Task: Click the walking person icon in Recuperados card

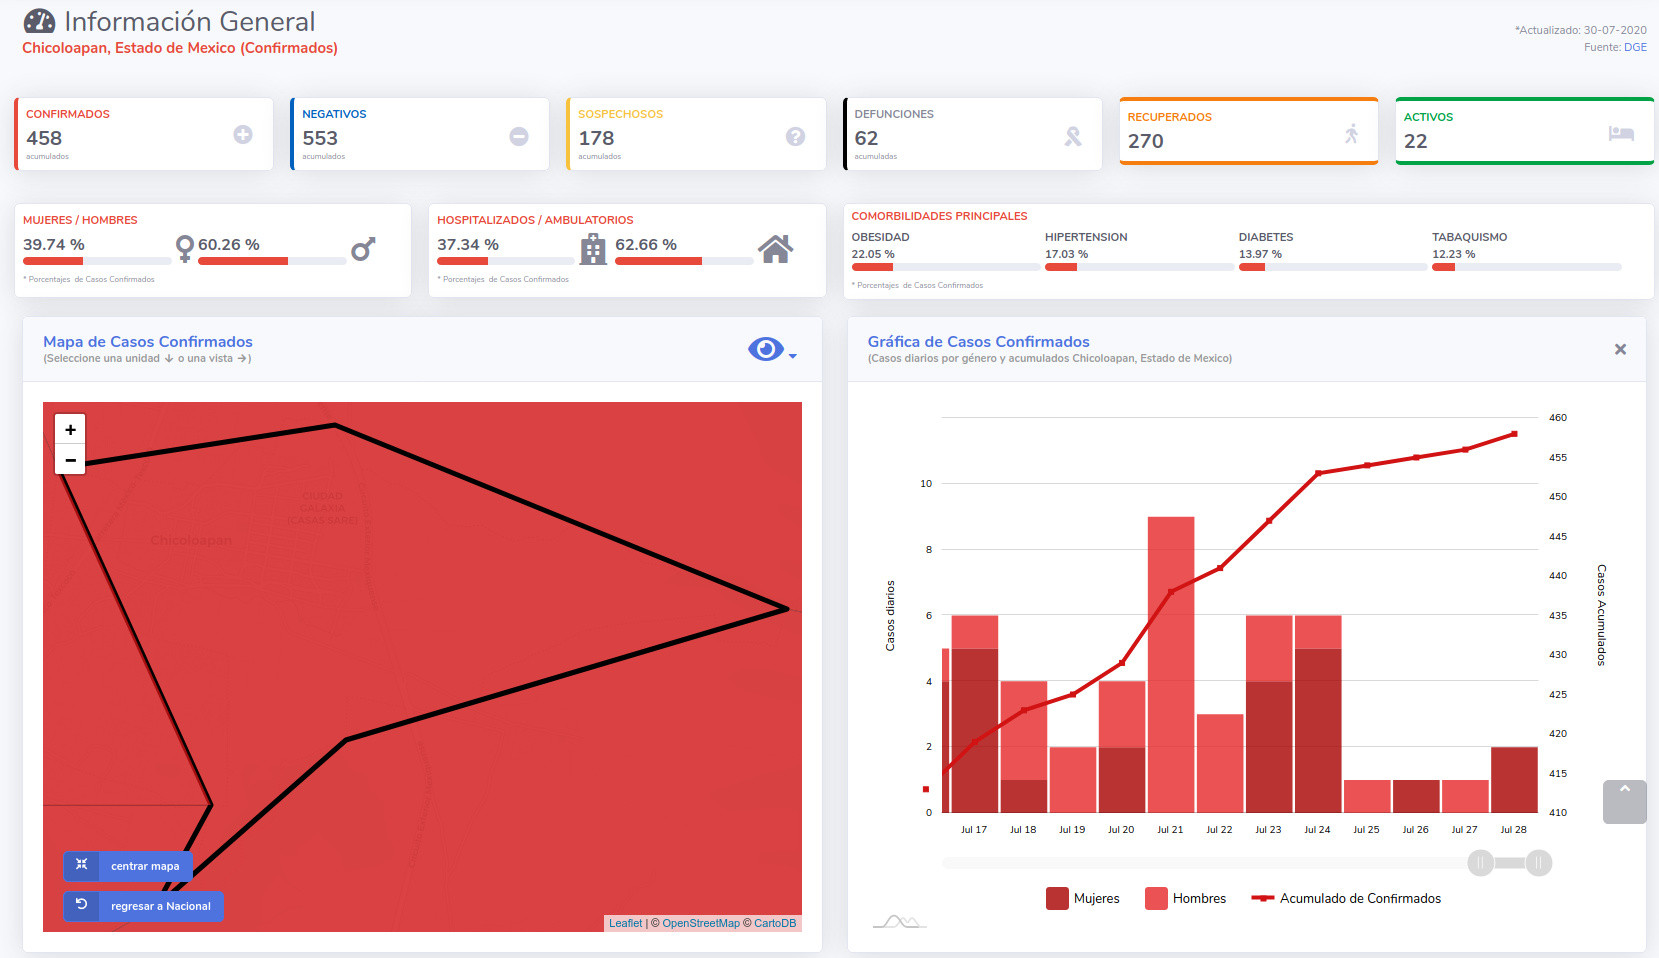Action: coord(1352,133)
